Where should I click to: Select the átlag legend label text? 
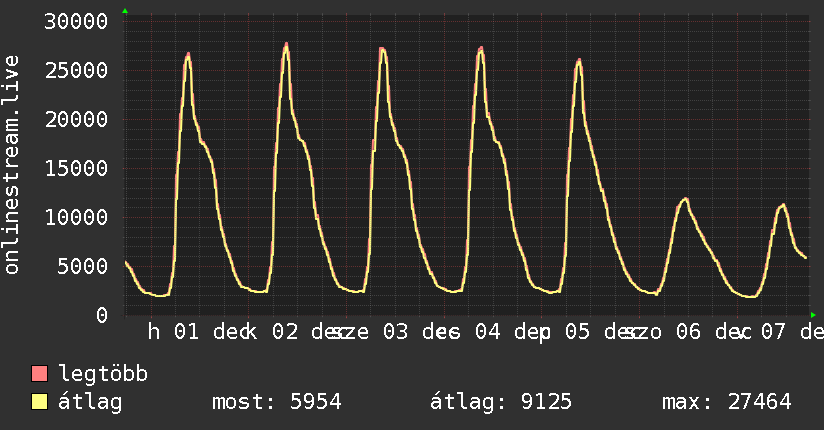(x=91, y=402)
